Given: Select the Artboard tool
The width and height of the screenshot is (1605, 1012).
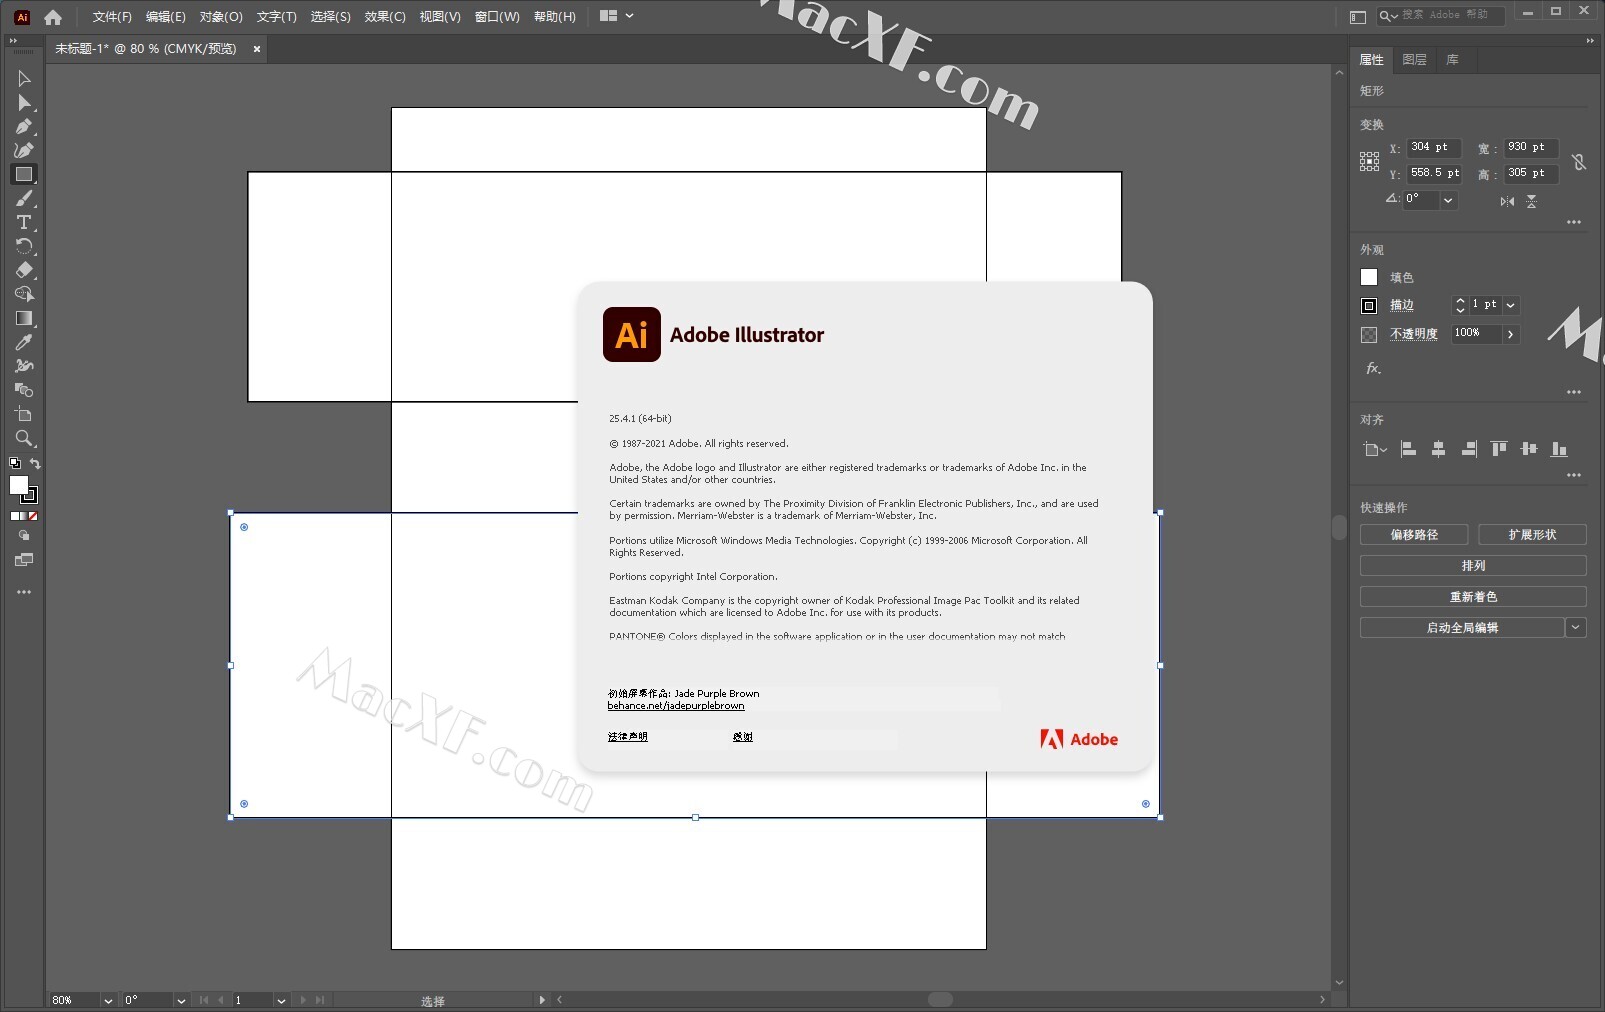Looking at the screenshot, I should tap(24, 414).
